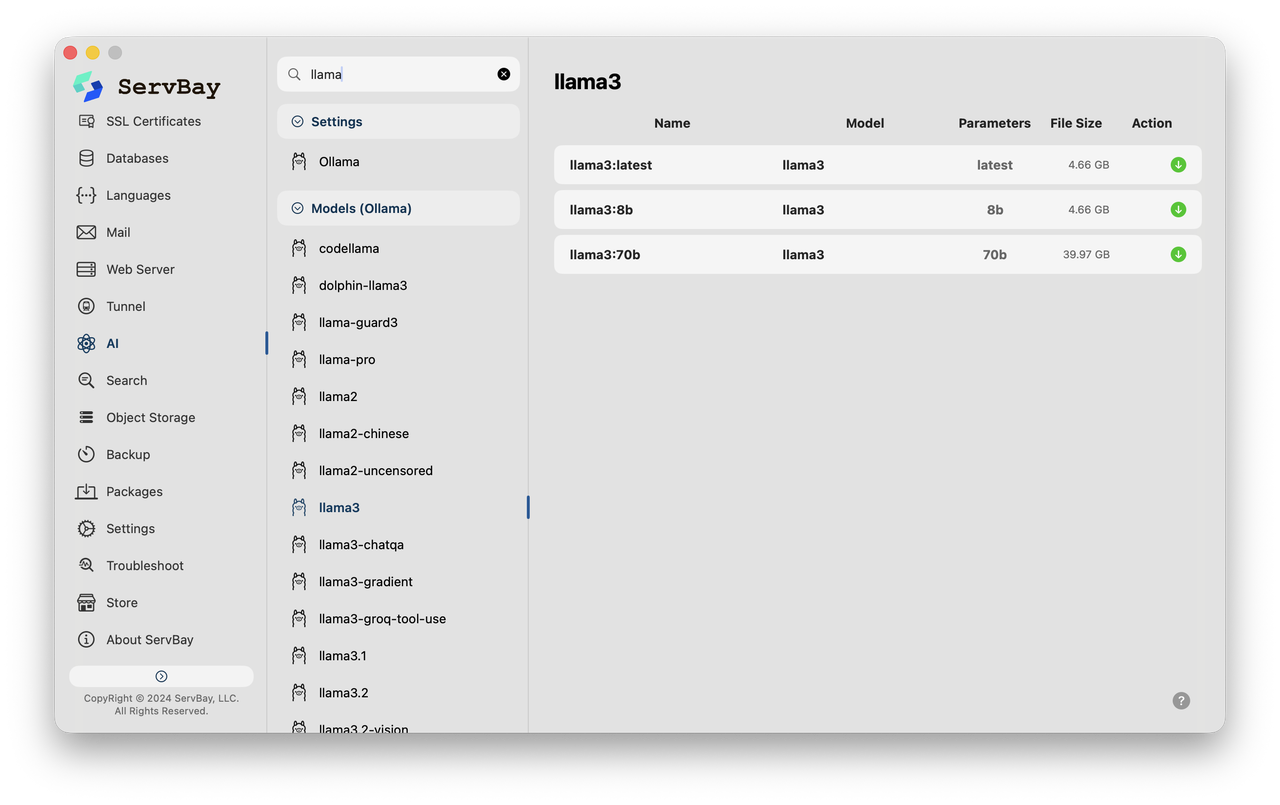Screen dimensions: 1280x805
Task: Collapse the sidebar with bottom arrow button
Action: [161, 676]
